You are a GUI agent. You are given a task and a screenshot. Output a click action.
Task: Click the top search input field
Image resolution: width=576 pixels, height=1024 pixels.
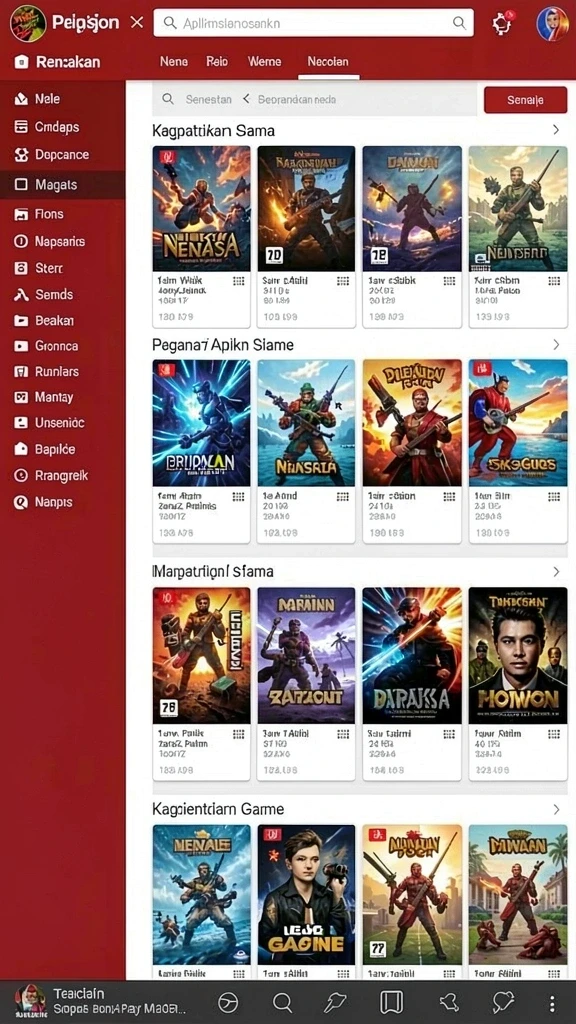pos(313,23)
